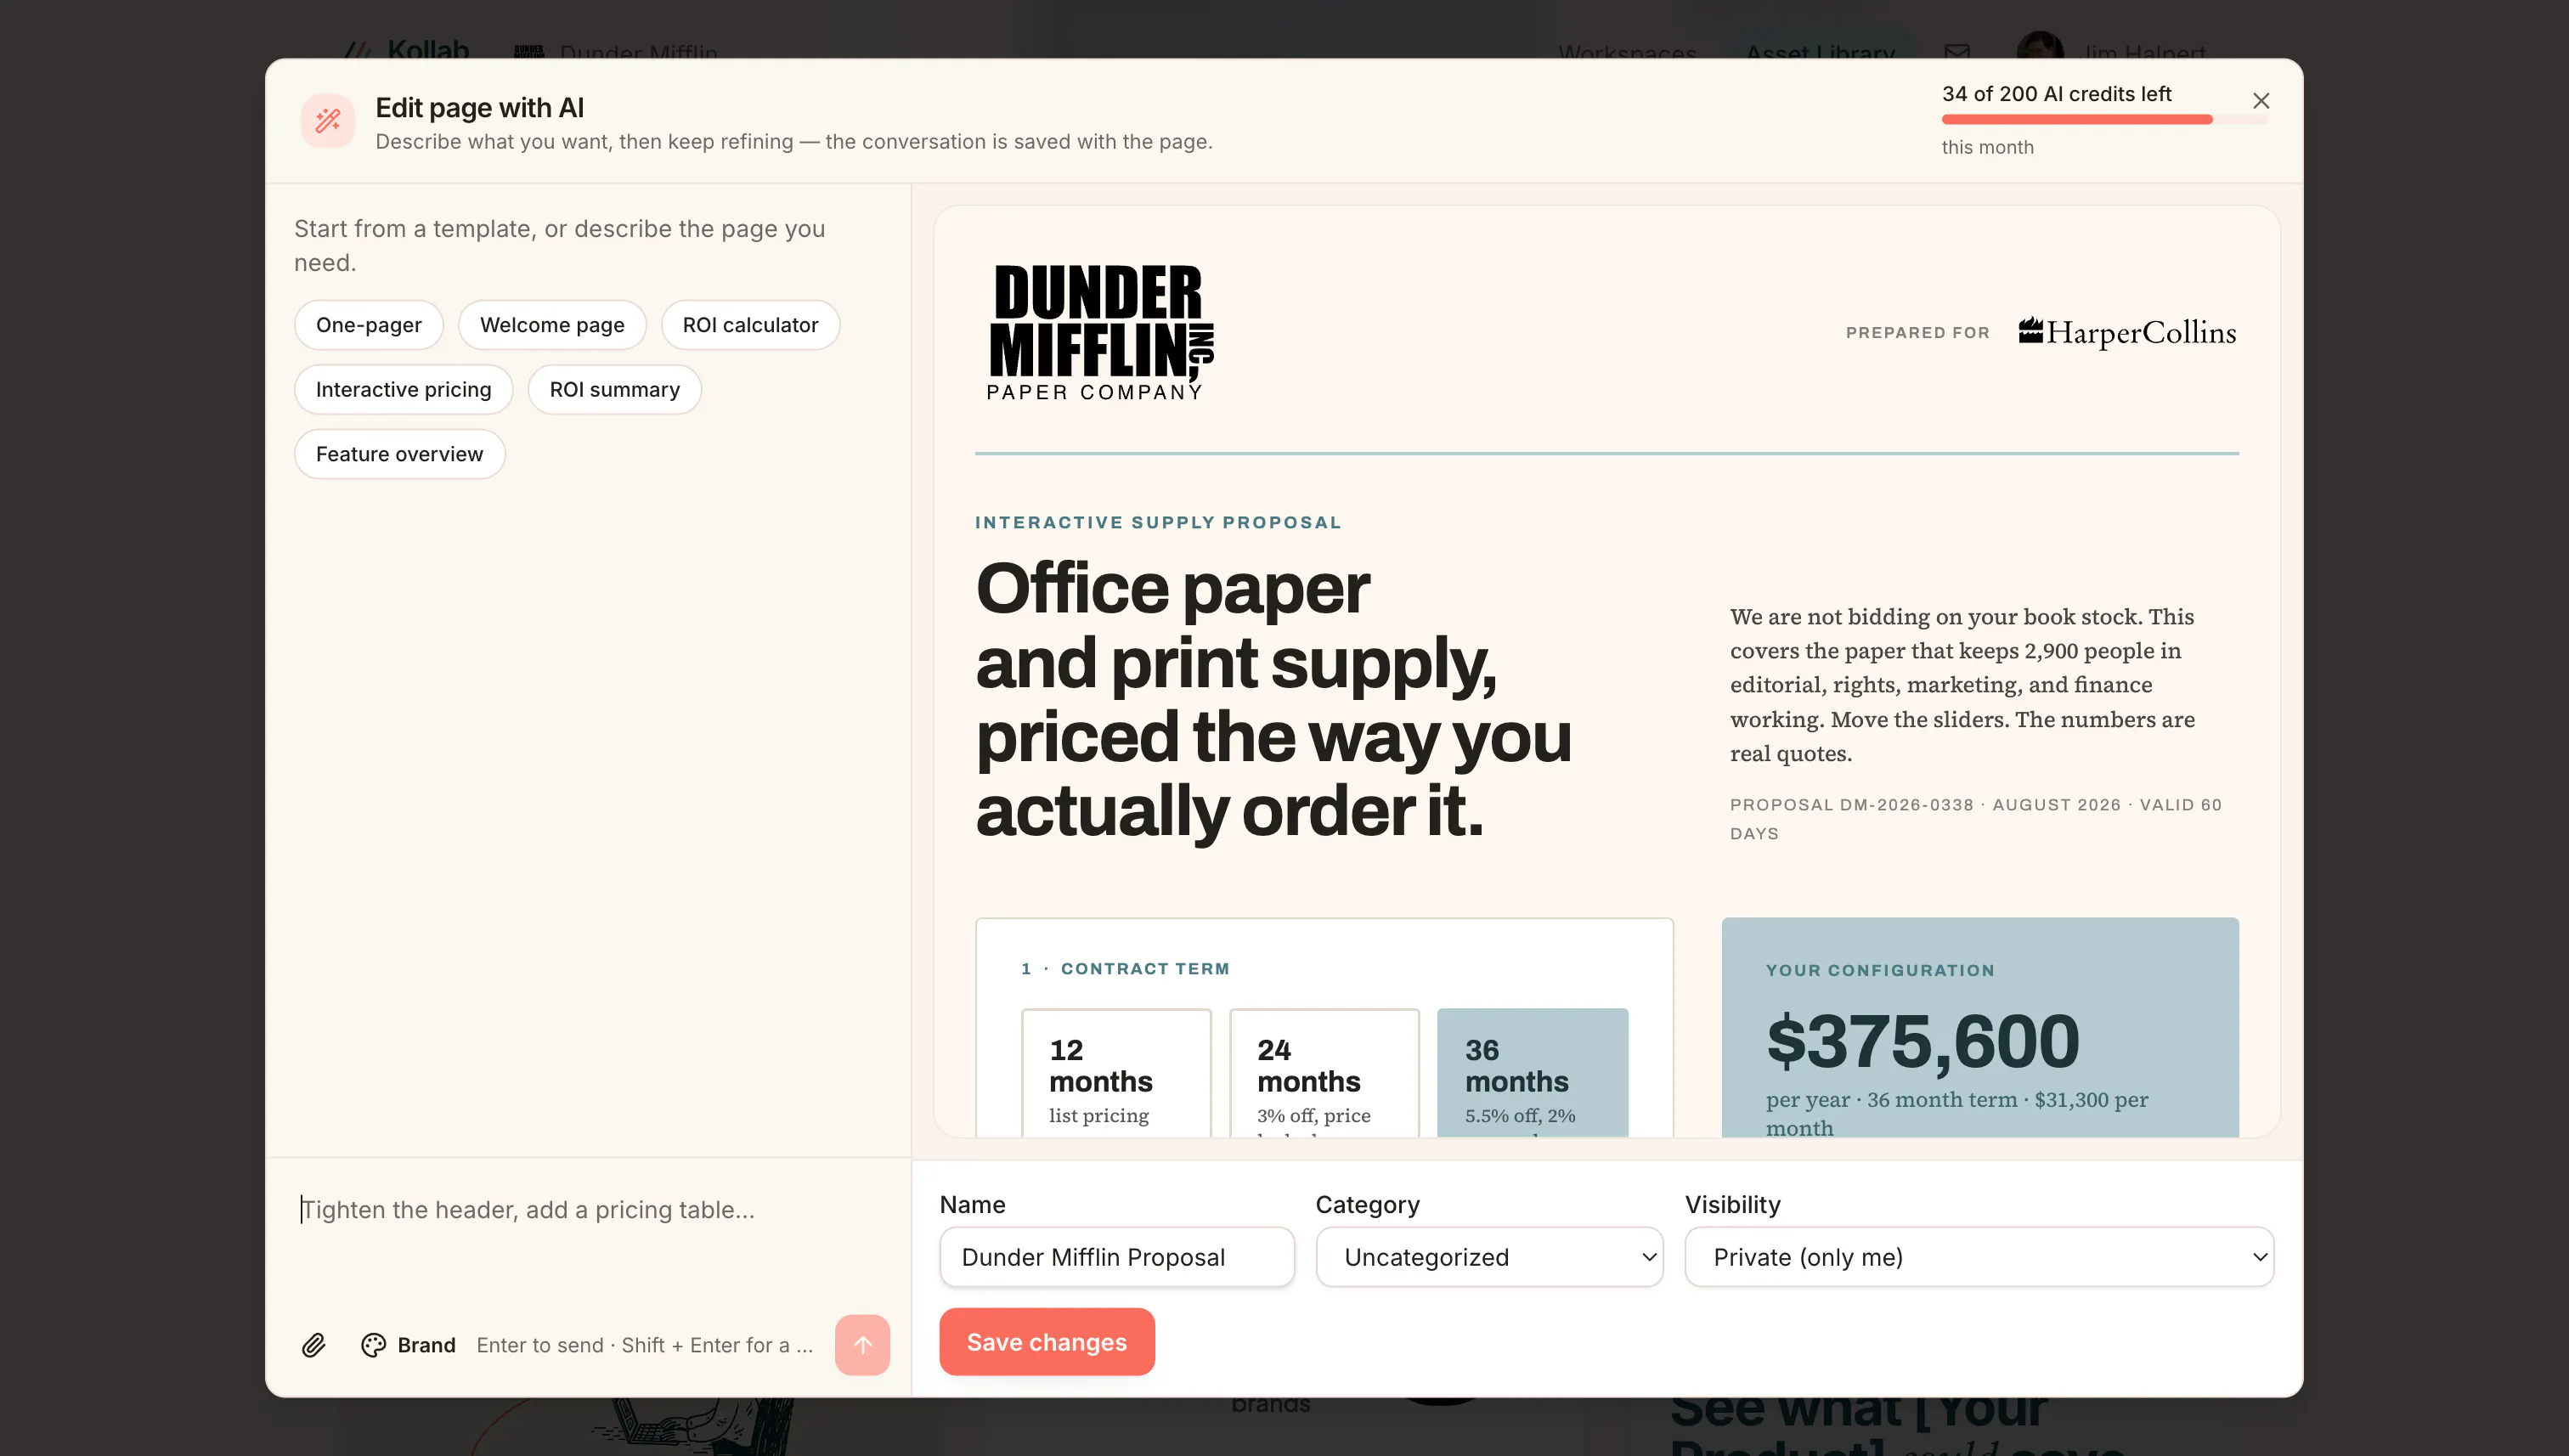Choose the One-pager template

(369, 325)
